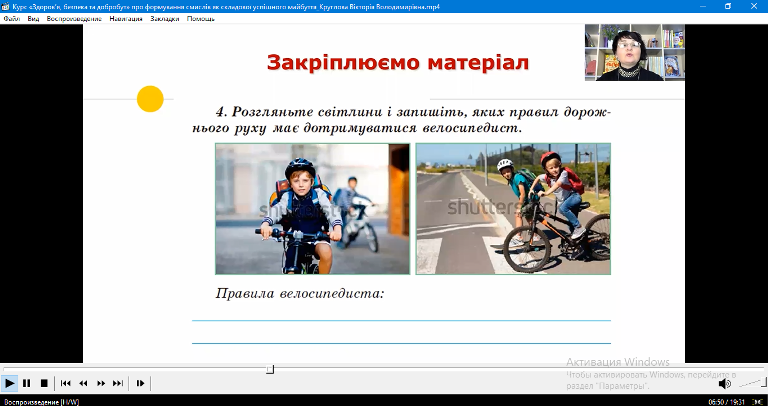The height and width of the screenshot is (406, 768).
Task: Click the Правила велосипедиста text
Action: [x=300, y=293]
